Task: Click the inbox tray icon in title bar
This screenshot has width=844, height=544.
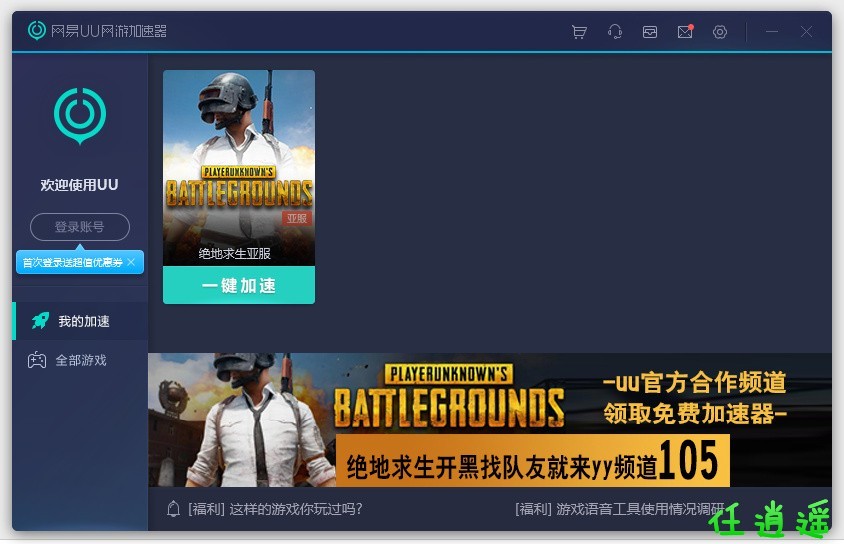Action: pyautogui.click(x=650, y=32)
